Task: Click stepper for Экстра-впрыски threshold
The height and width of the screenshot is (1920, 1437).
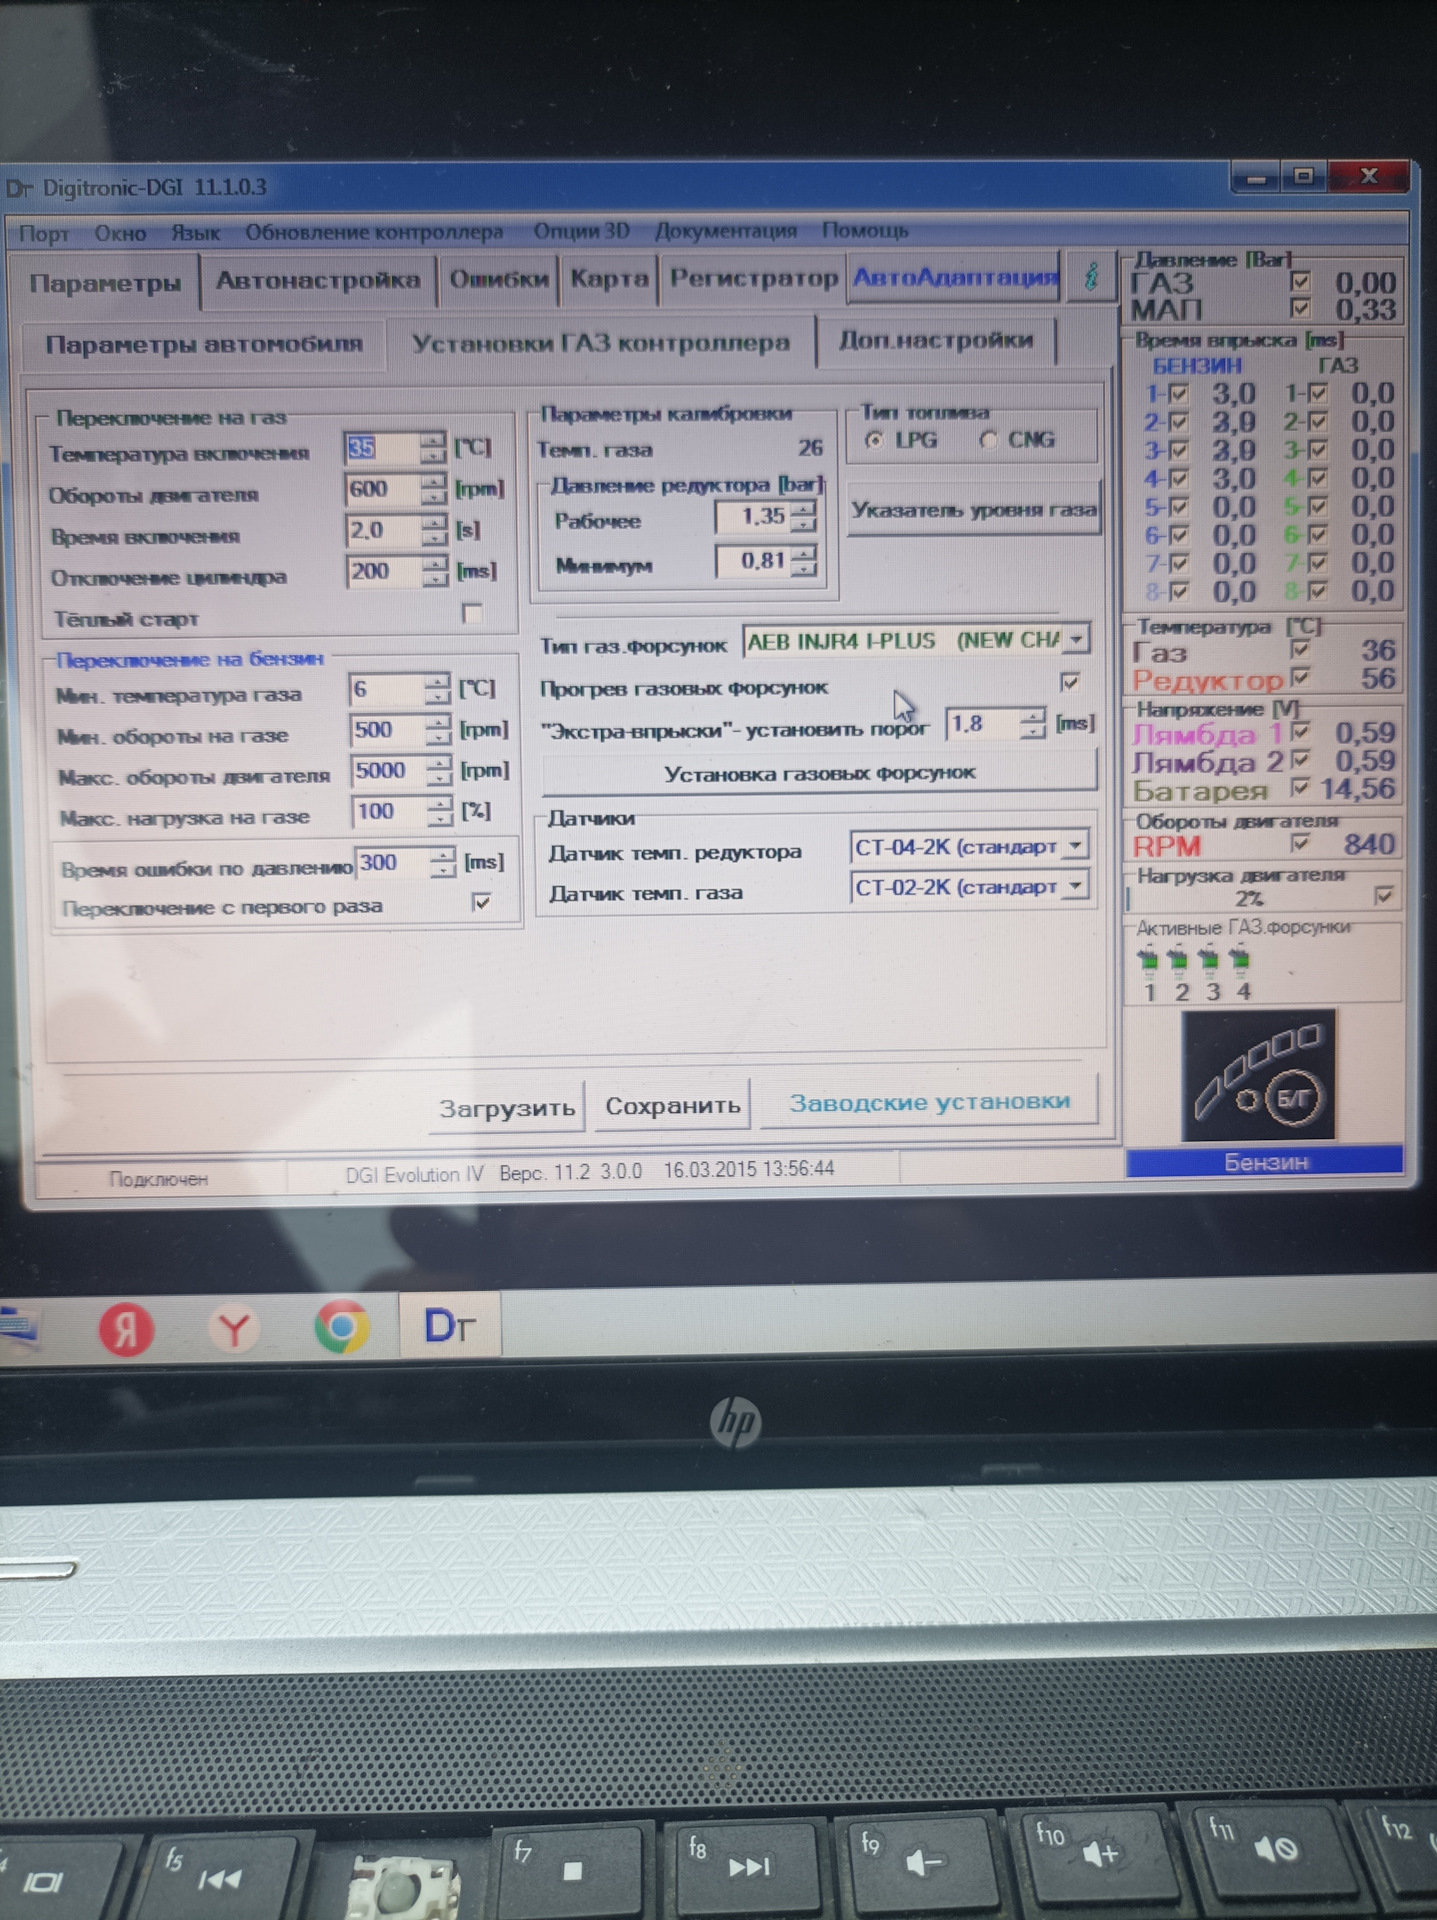Action: (1033, 723)
